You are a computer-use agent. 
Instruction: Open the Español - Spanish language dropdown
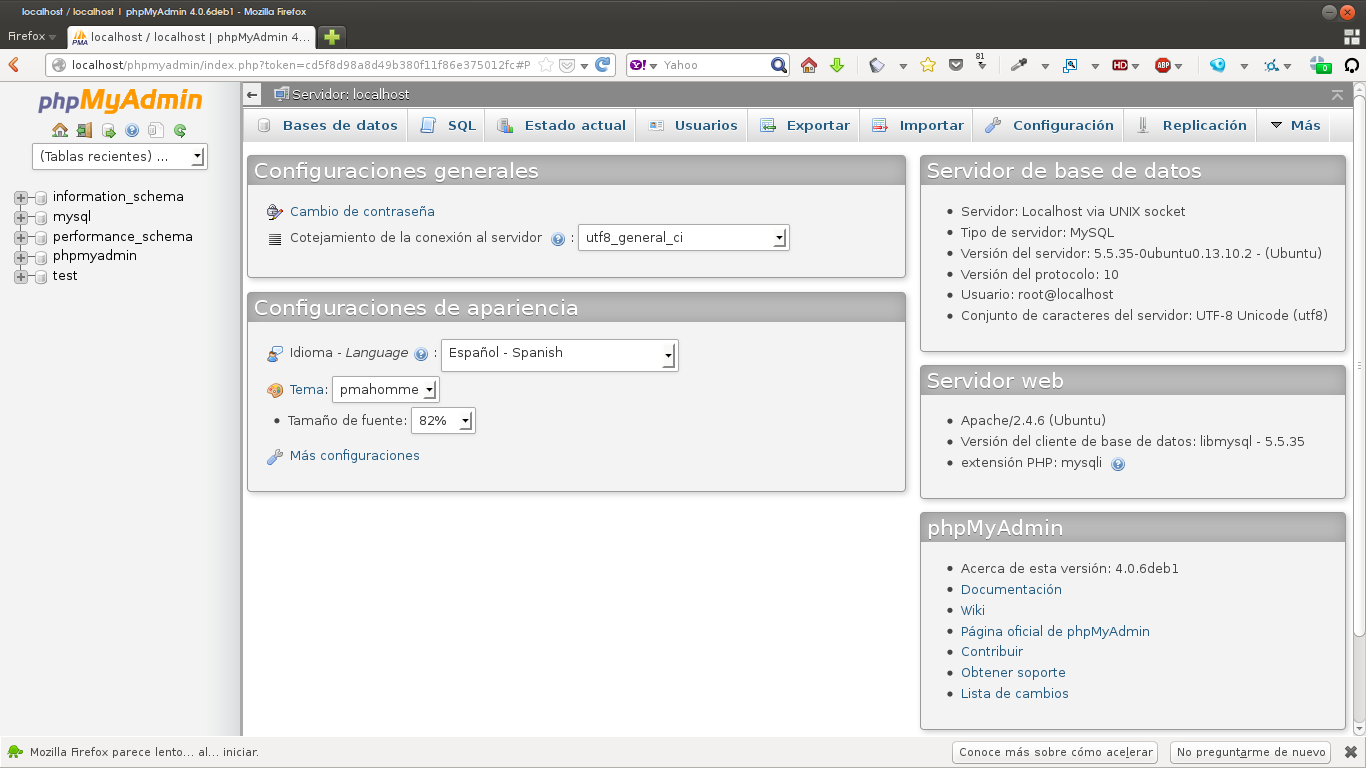pyautogui.click(x=560, y=355)
